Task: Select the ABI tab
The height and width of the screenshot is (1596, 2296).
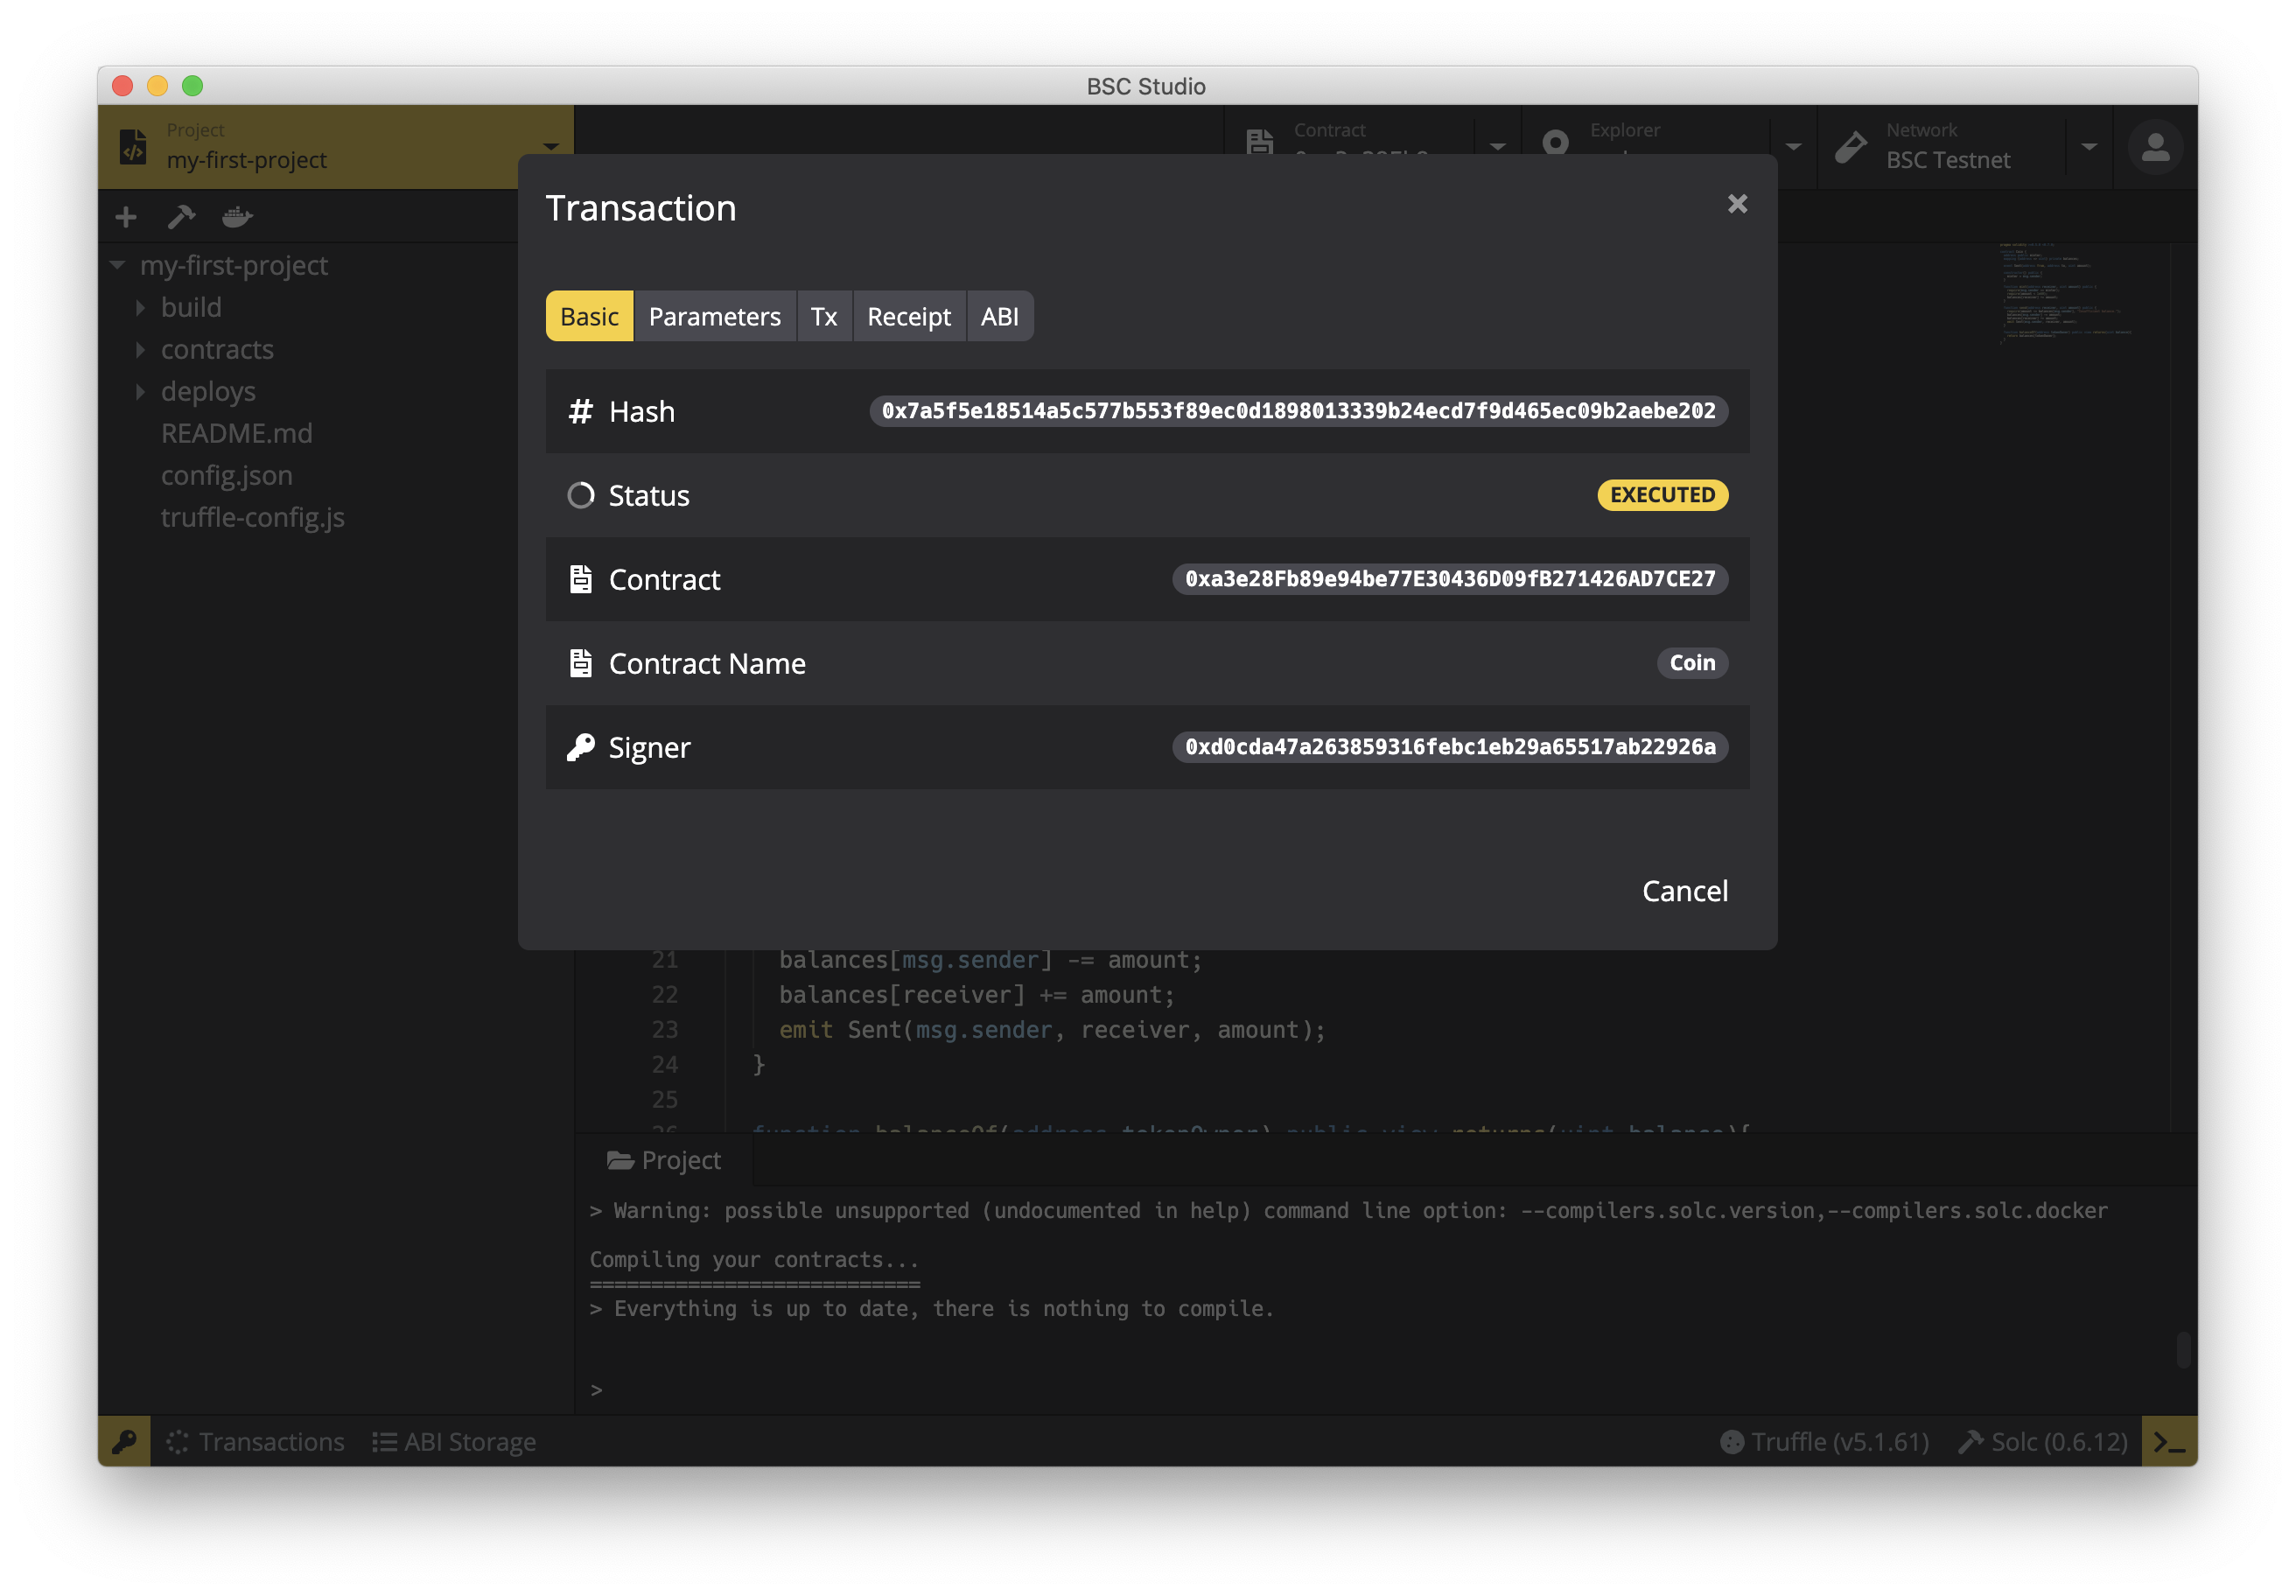Action: (999, 317)
